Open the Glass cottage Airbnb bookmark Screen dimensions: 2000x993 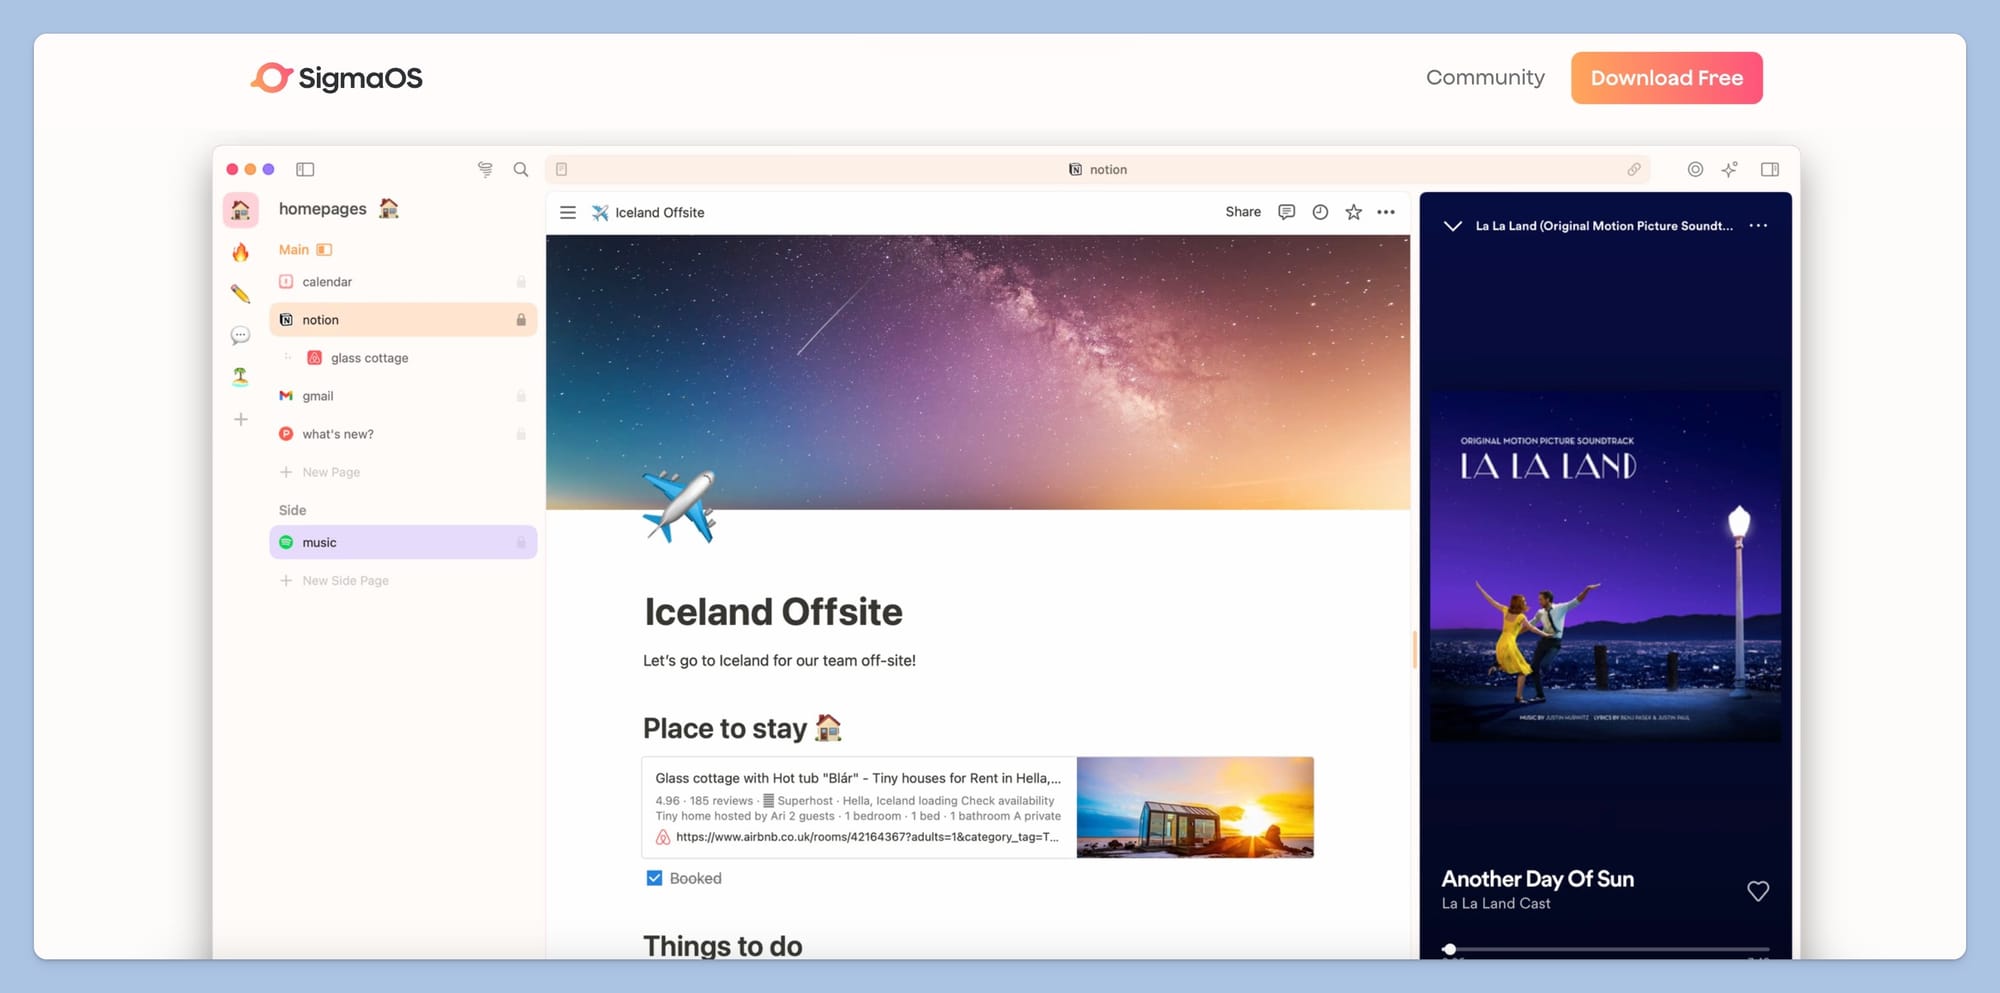tap(977, 808)
